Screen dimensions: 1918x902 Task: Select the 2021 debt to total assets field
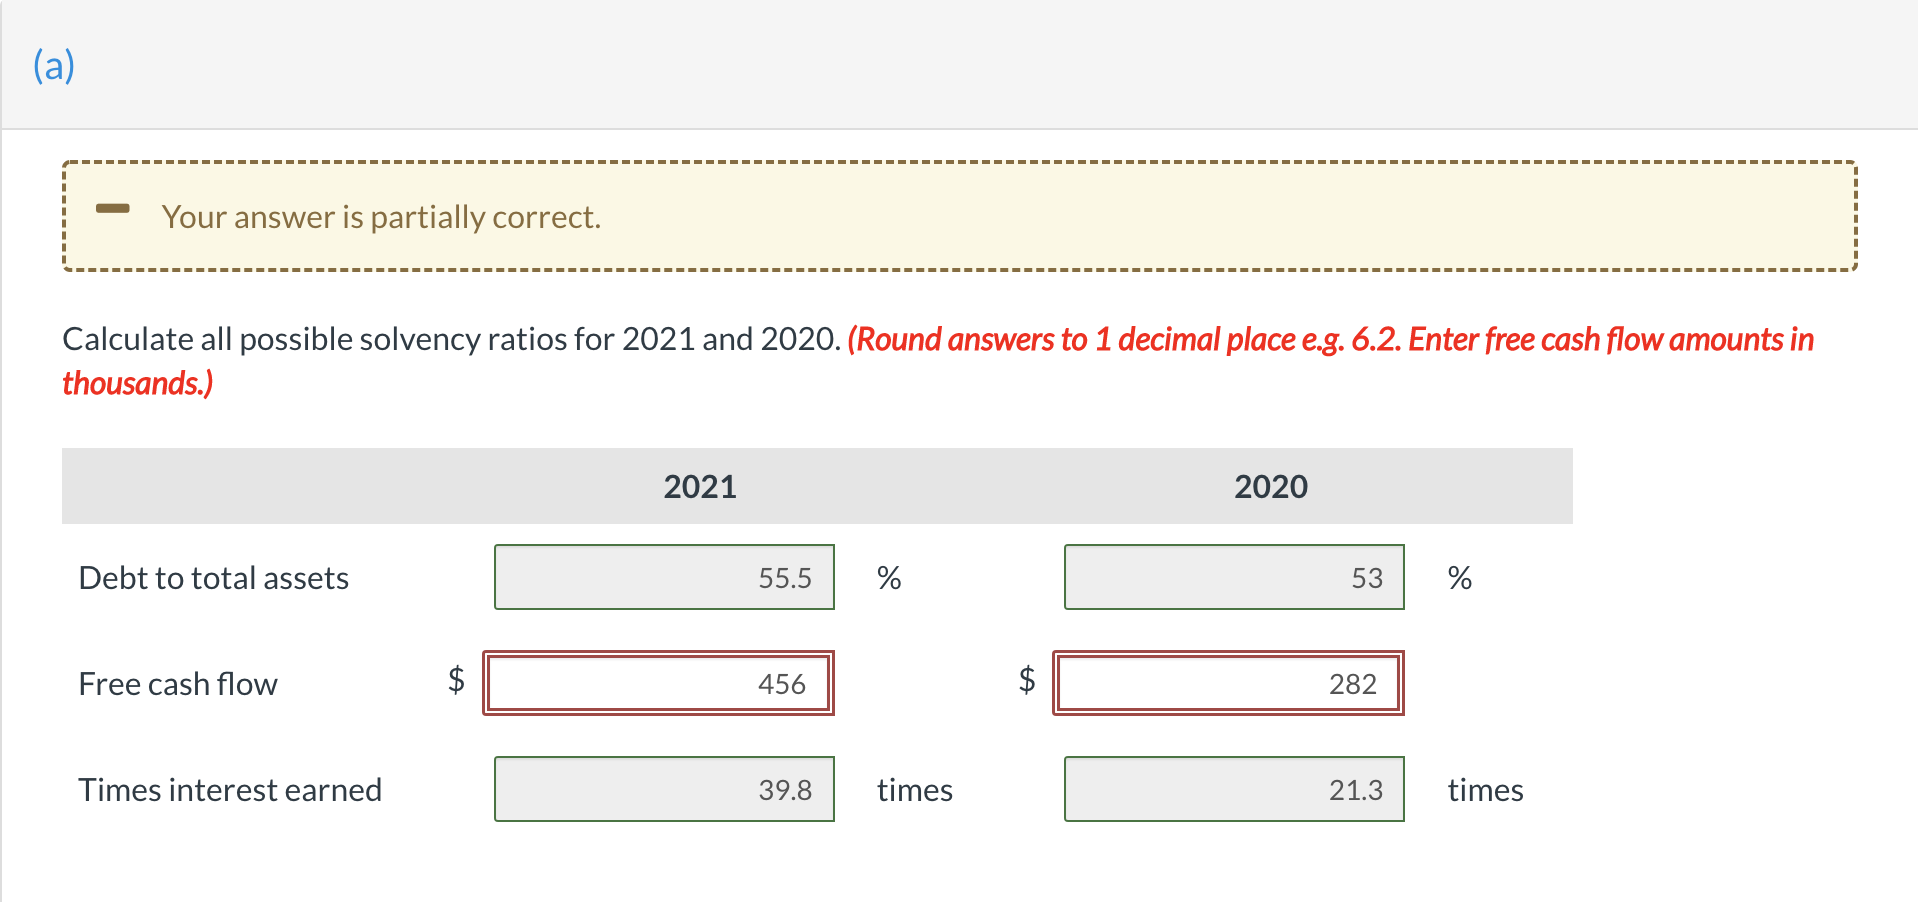coord(663,577)
